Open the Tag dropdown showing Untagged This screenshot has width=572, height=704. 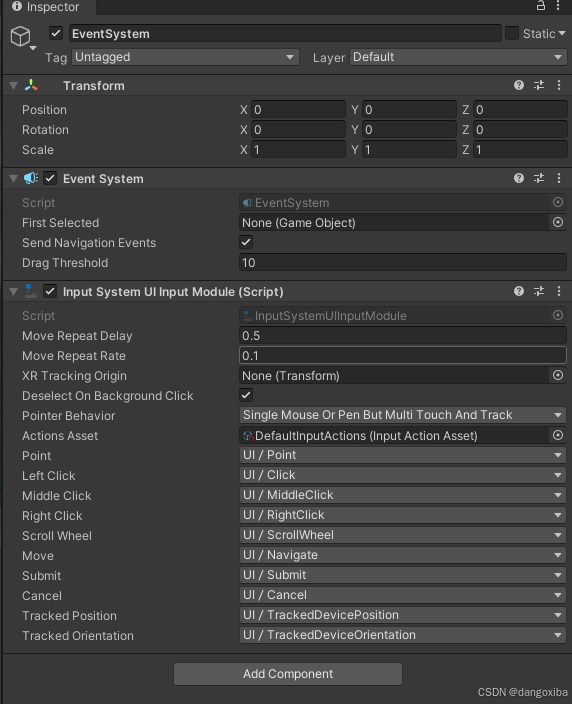pos(185,57)
